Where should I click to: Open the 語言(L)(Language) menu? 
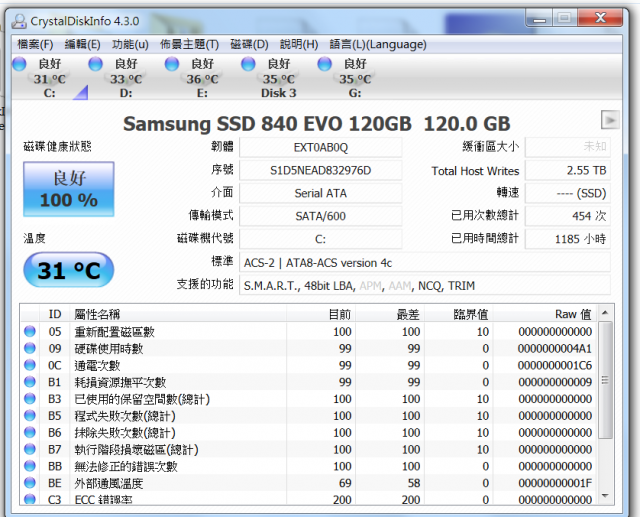coord(378,44)
